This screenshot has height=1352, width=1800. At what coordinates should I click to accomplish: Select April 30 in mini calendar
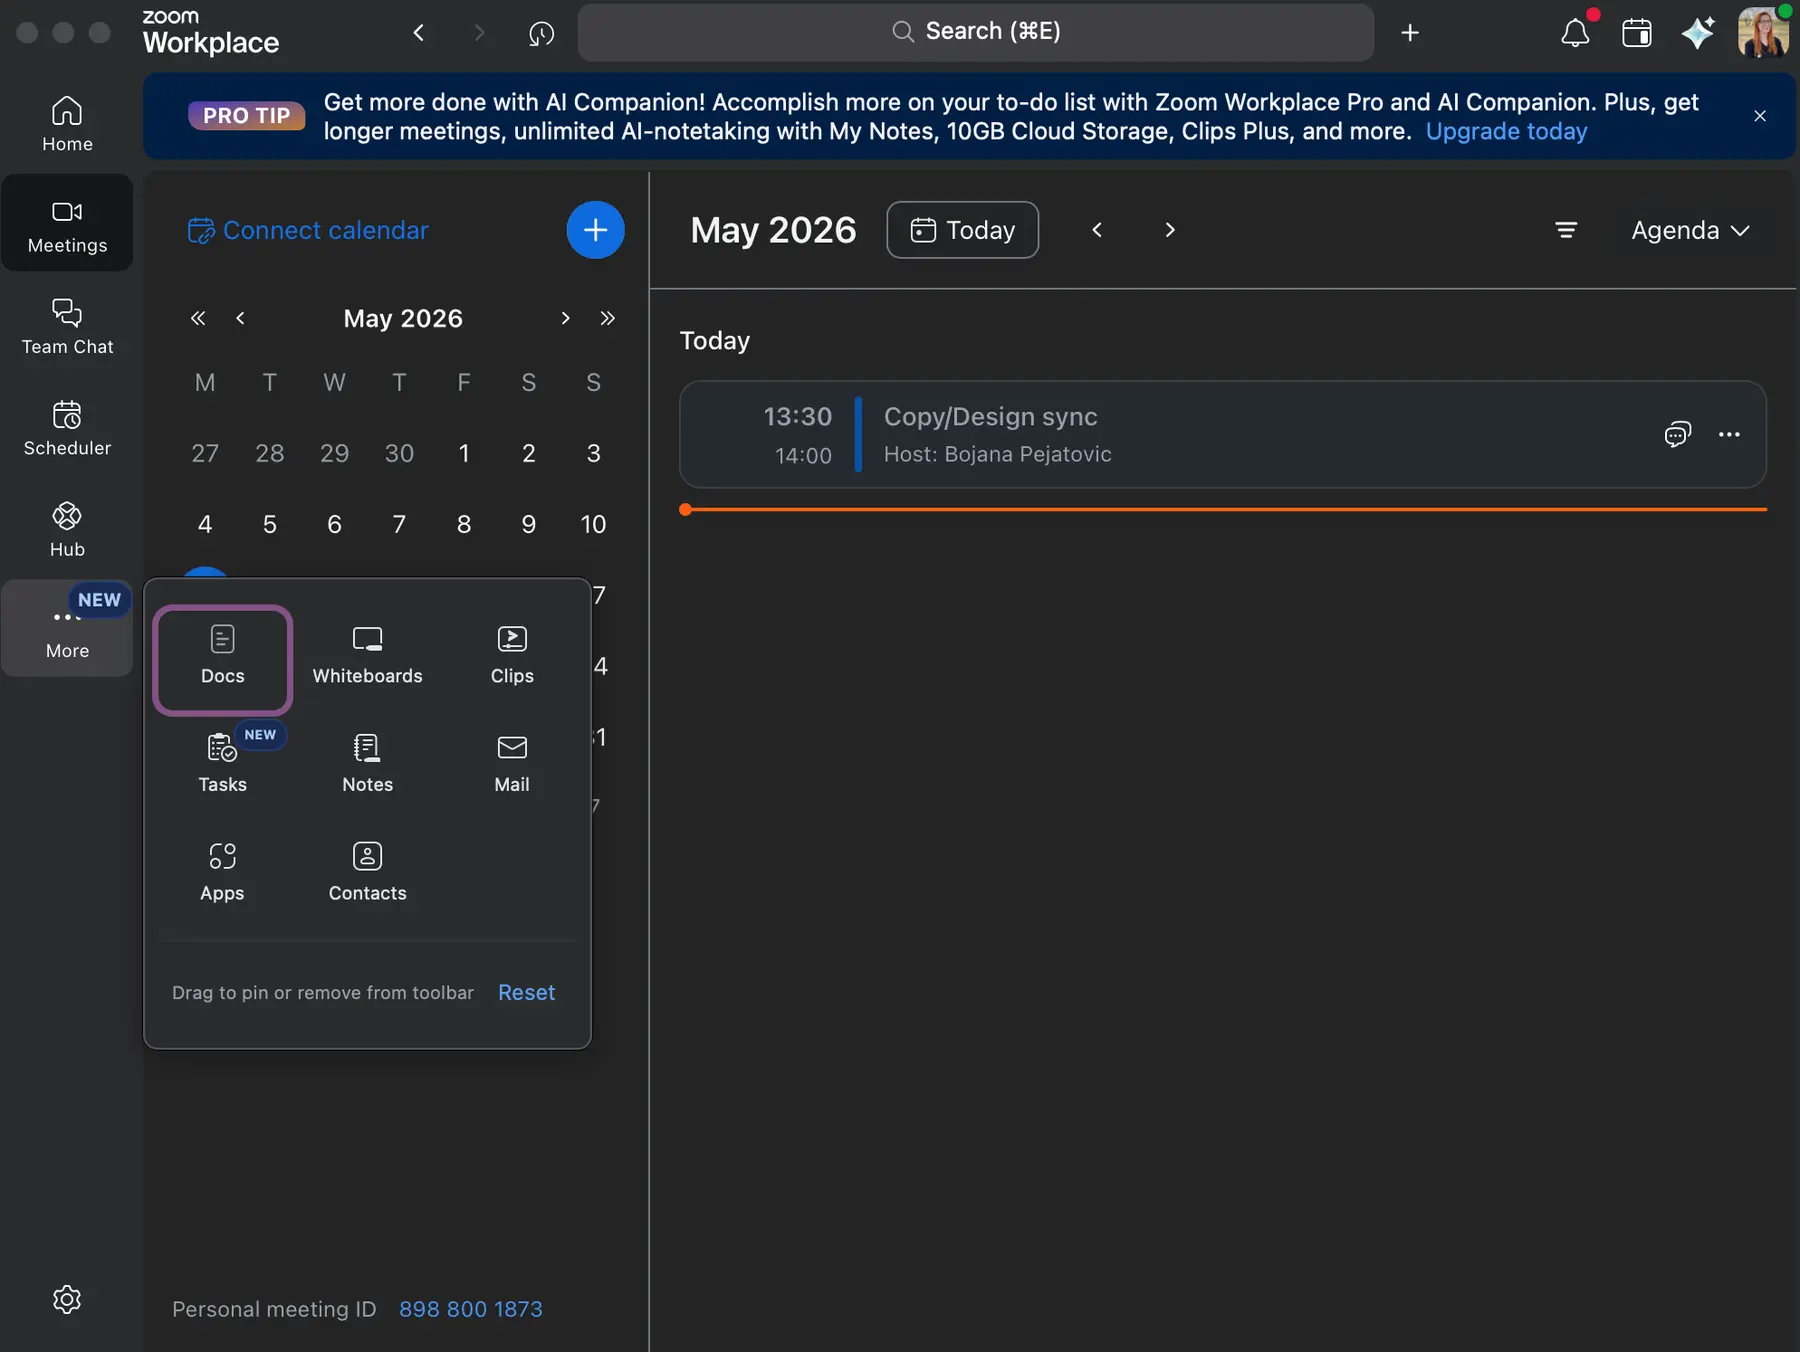tap(399, 453)
